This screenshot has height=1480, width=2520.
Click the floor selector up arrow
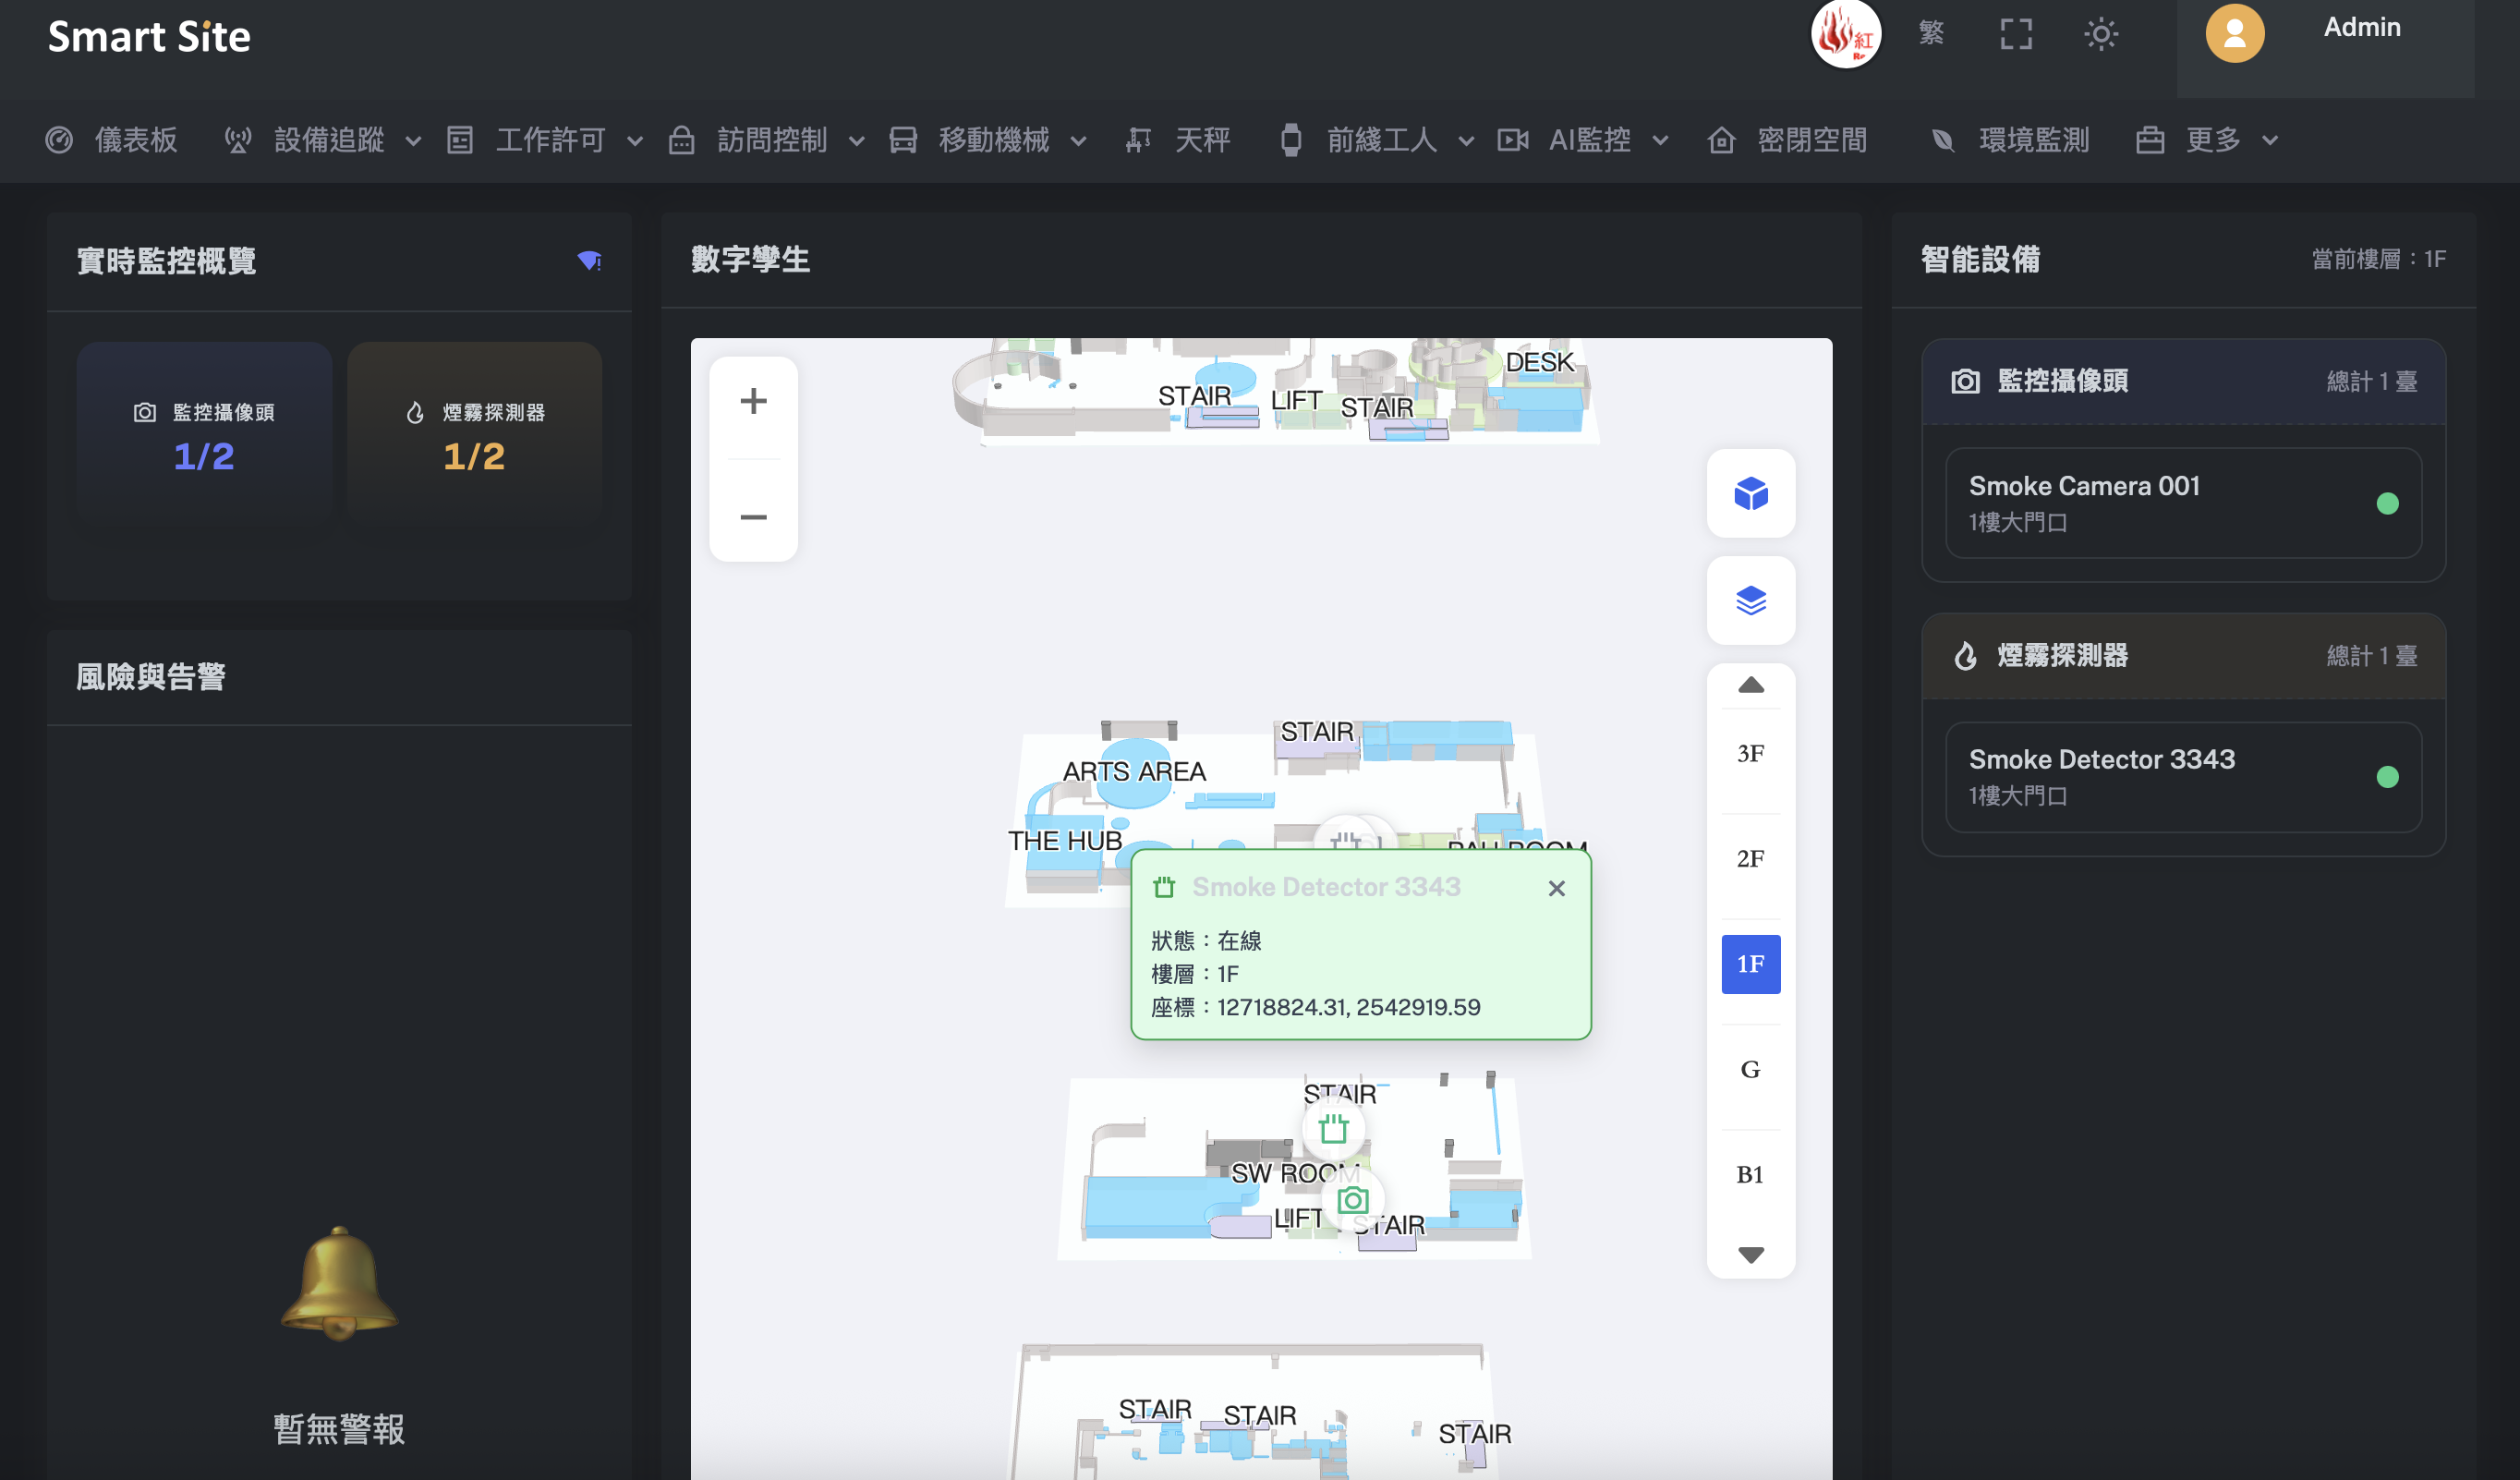(1750, 686)
